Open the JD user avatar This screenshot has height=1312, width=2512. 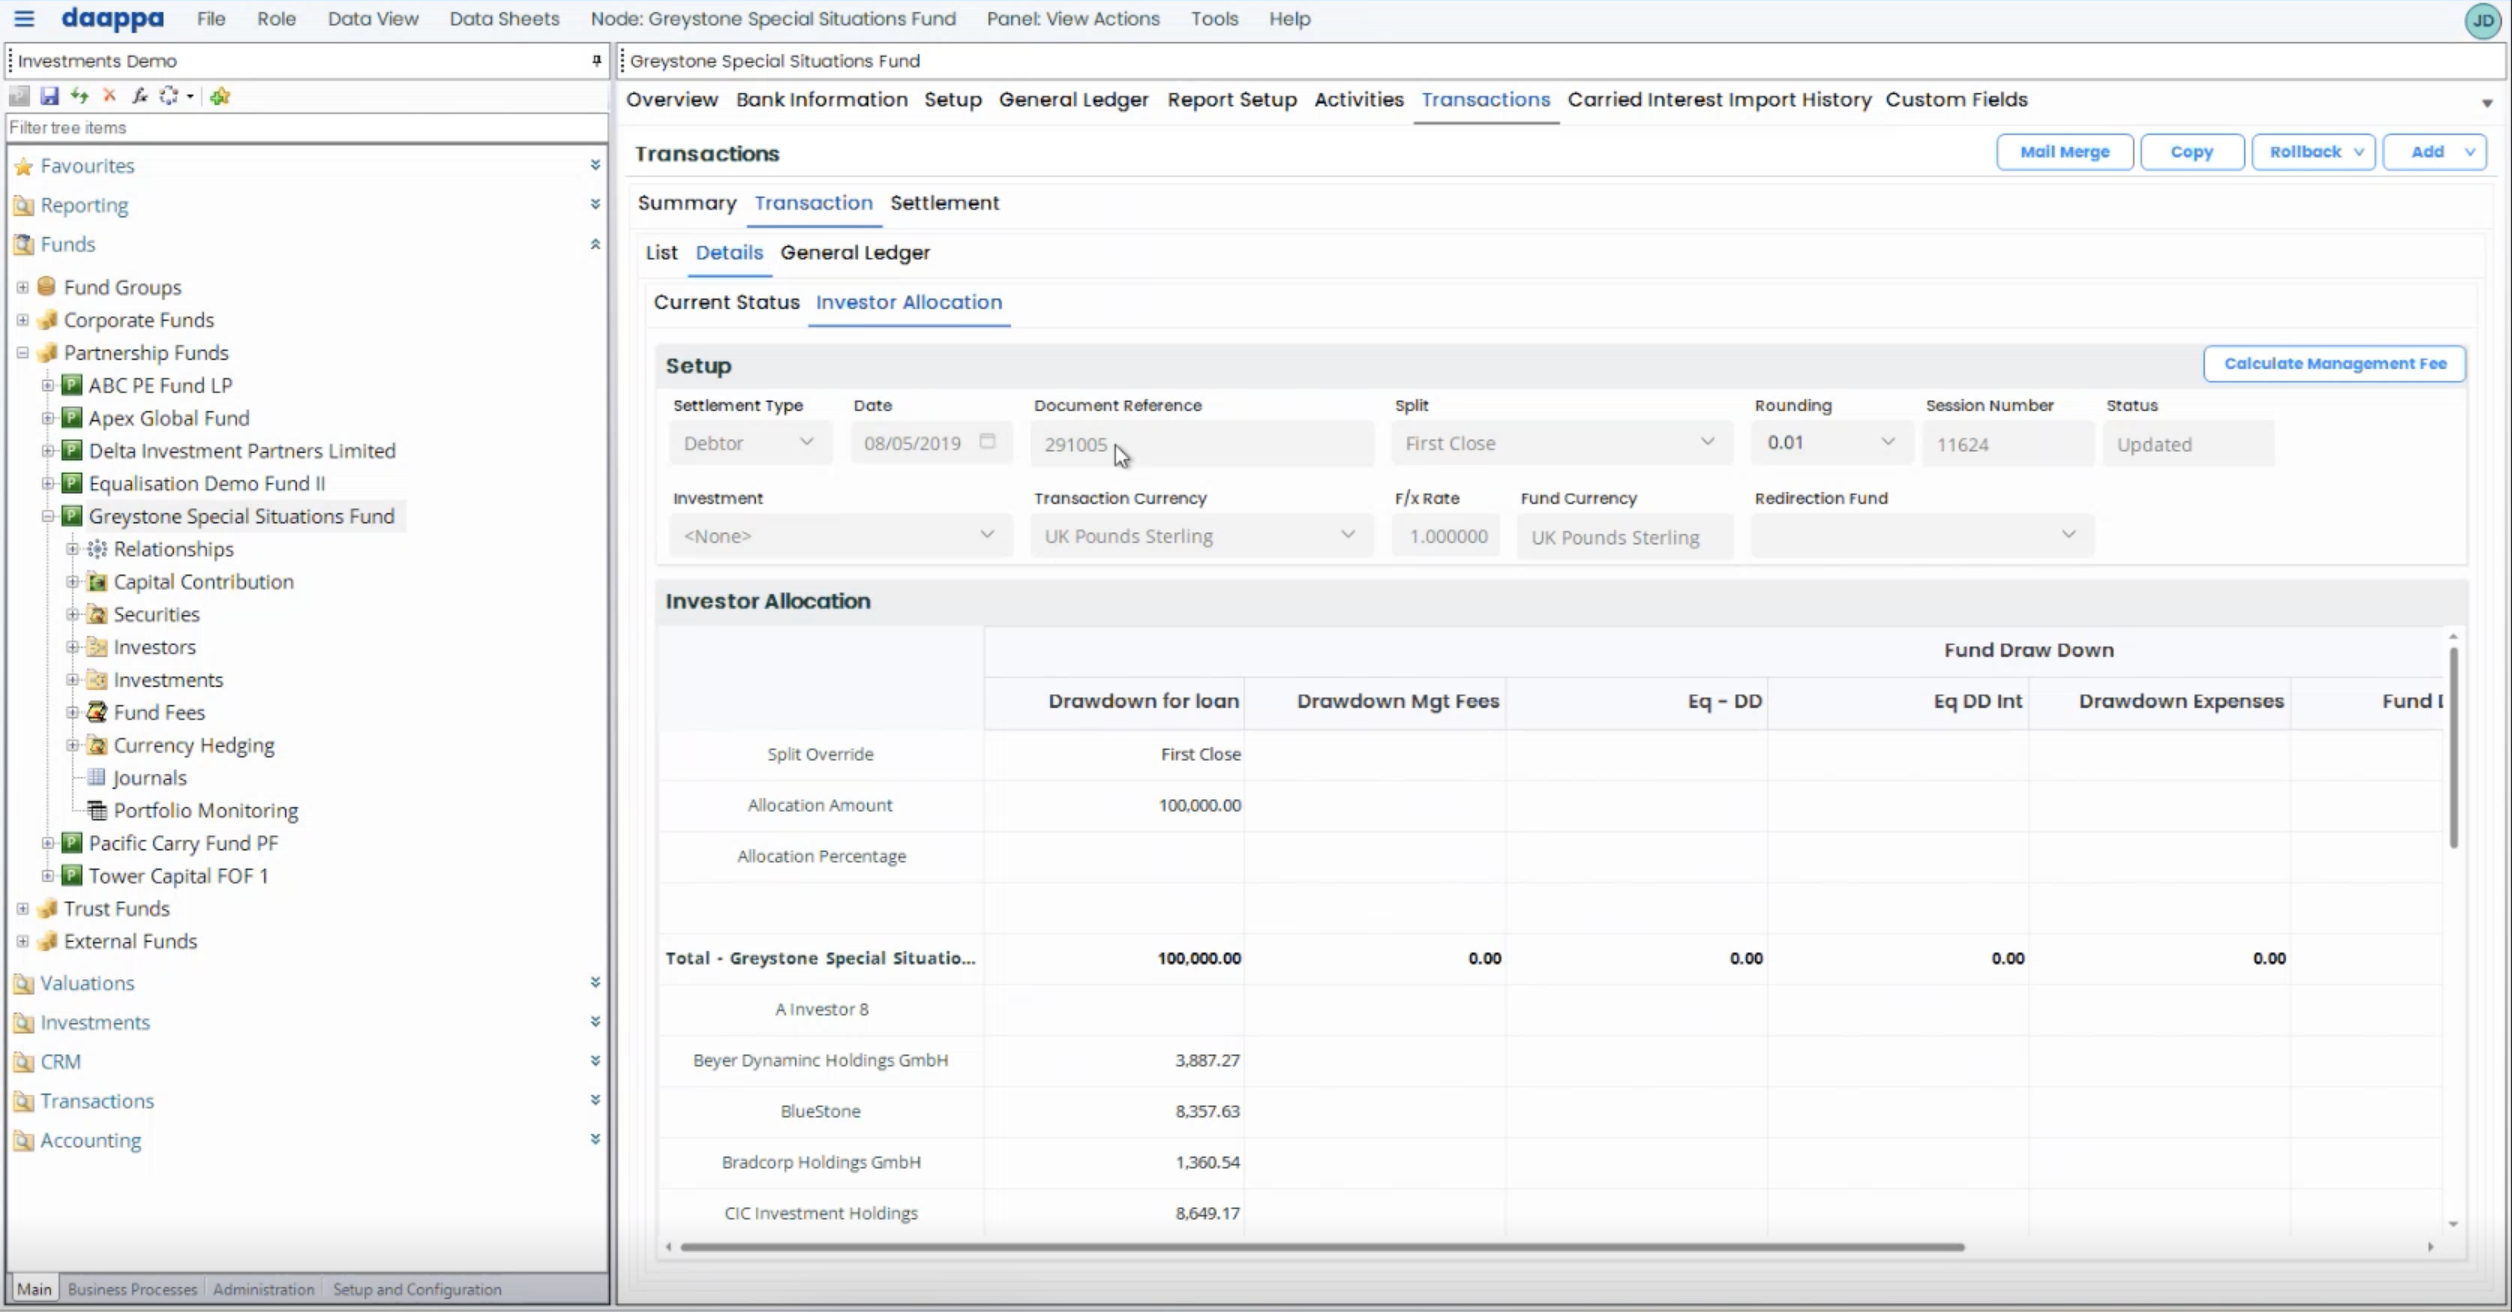point(2483,20)
